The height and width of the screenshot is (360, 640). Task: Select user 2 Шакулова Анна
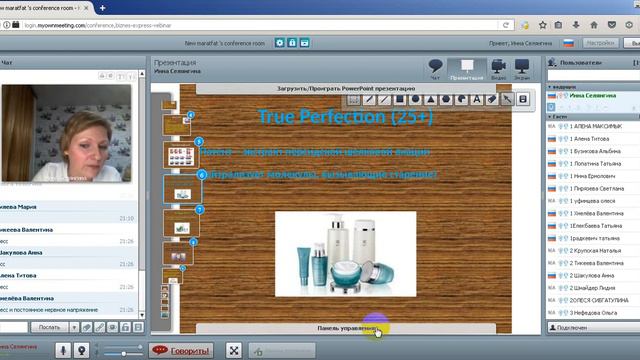click(x=593, y=276)
